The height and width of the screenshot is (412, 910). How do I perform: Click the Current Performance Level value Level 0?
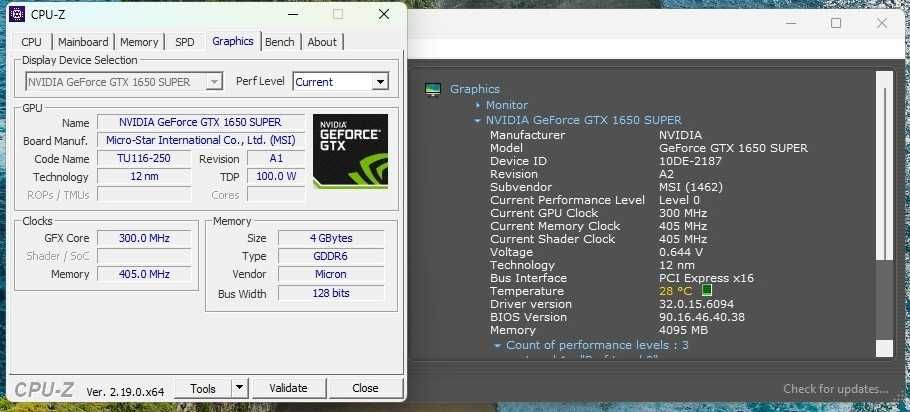679,200
